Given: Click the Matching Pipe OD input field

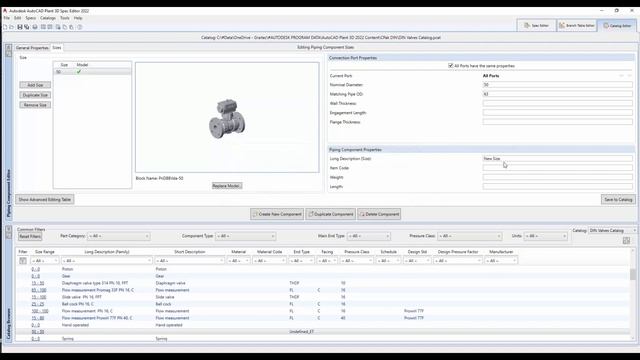Looking at the screenshot, I should coord(558,94).
